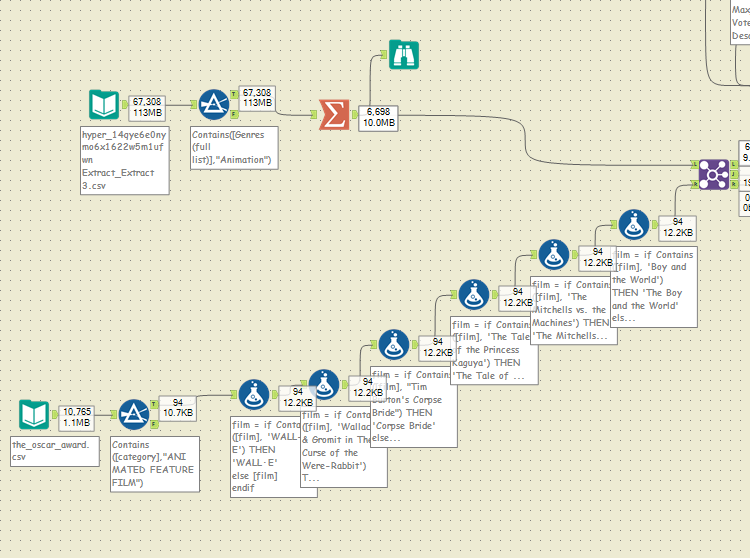Screen dimensions: 750x558
Task: Select the Summarize tool
Action: pyautogui.click(x=334, y=115)
